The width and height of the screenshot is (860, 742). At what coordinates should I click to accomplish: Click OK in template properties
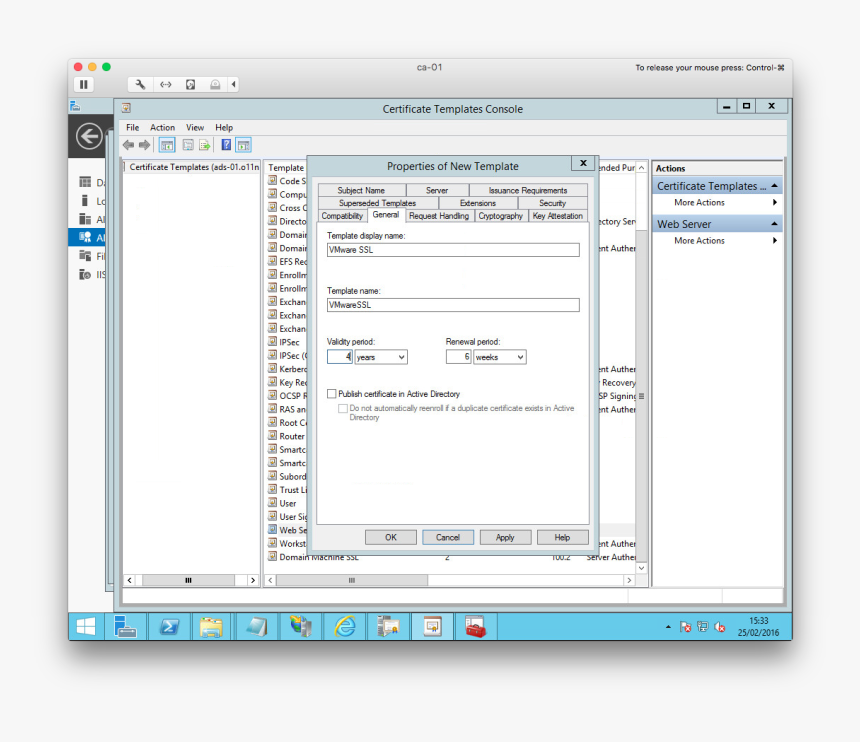pos(391,537)
